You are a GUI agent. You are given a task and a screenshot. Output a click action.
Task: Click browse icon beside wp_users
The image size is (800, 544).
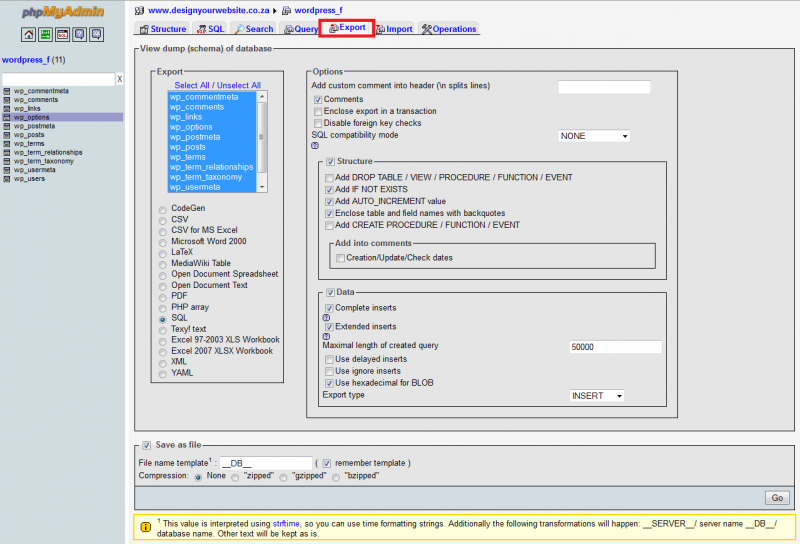7,179
